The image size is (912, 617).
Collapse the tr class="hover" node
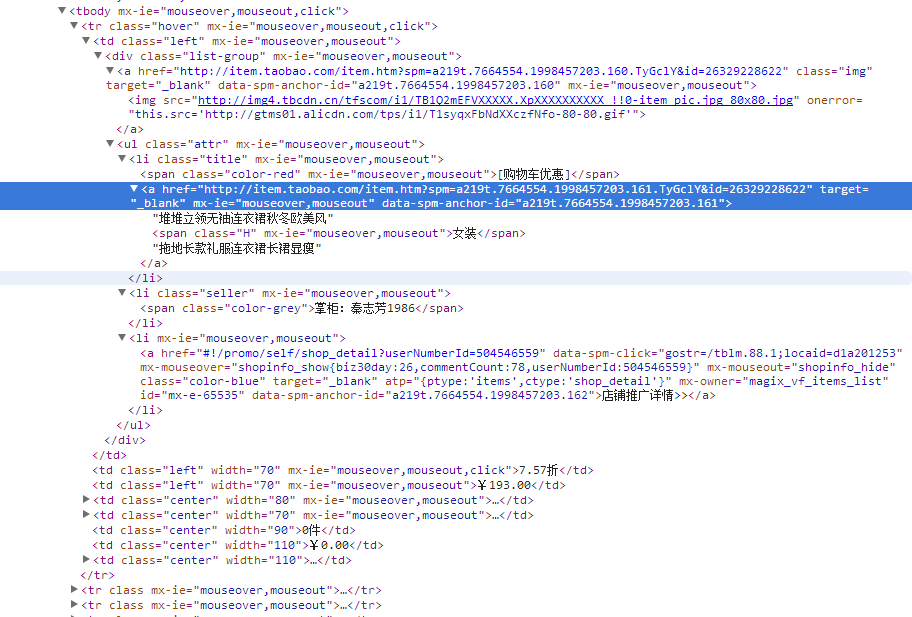click(x=74, y=26)
